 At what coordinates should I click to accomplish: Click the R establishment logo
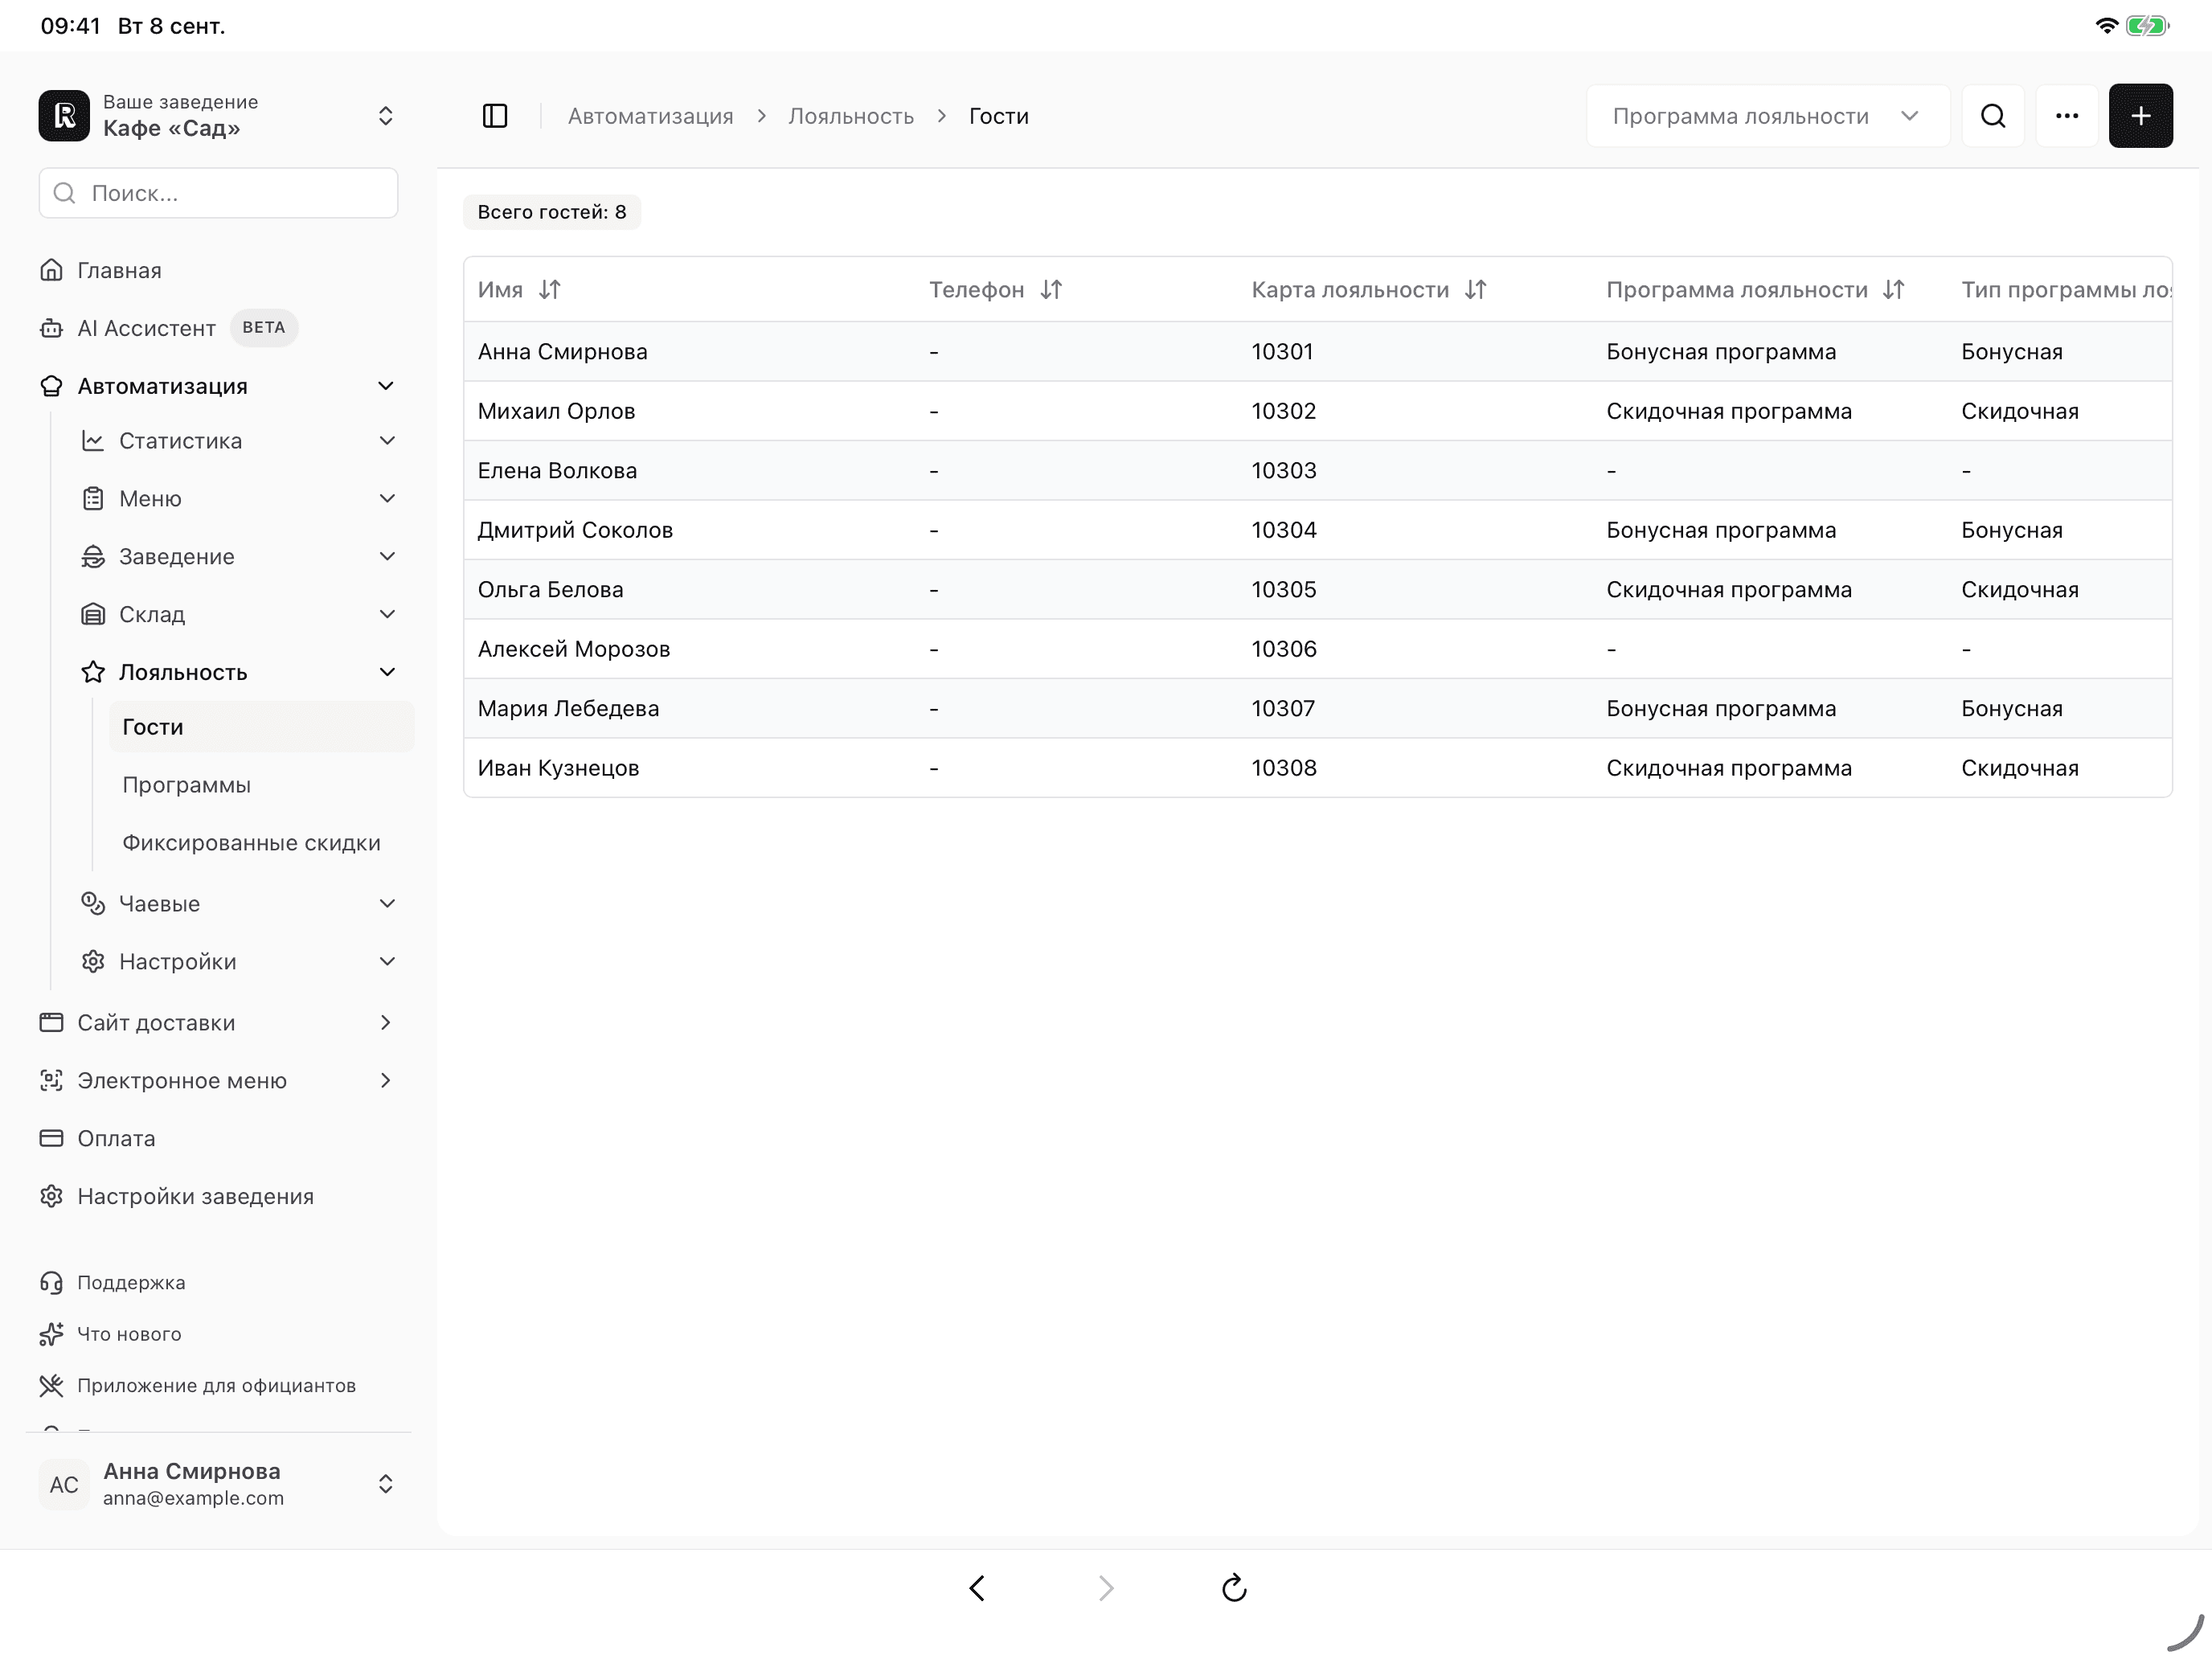64,116
